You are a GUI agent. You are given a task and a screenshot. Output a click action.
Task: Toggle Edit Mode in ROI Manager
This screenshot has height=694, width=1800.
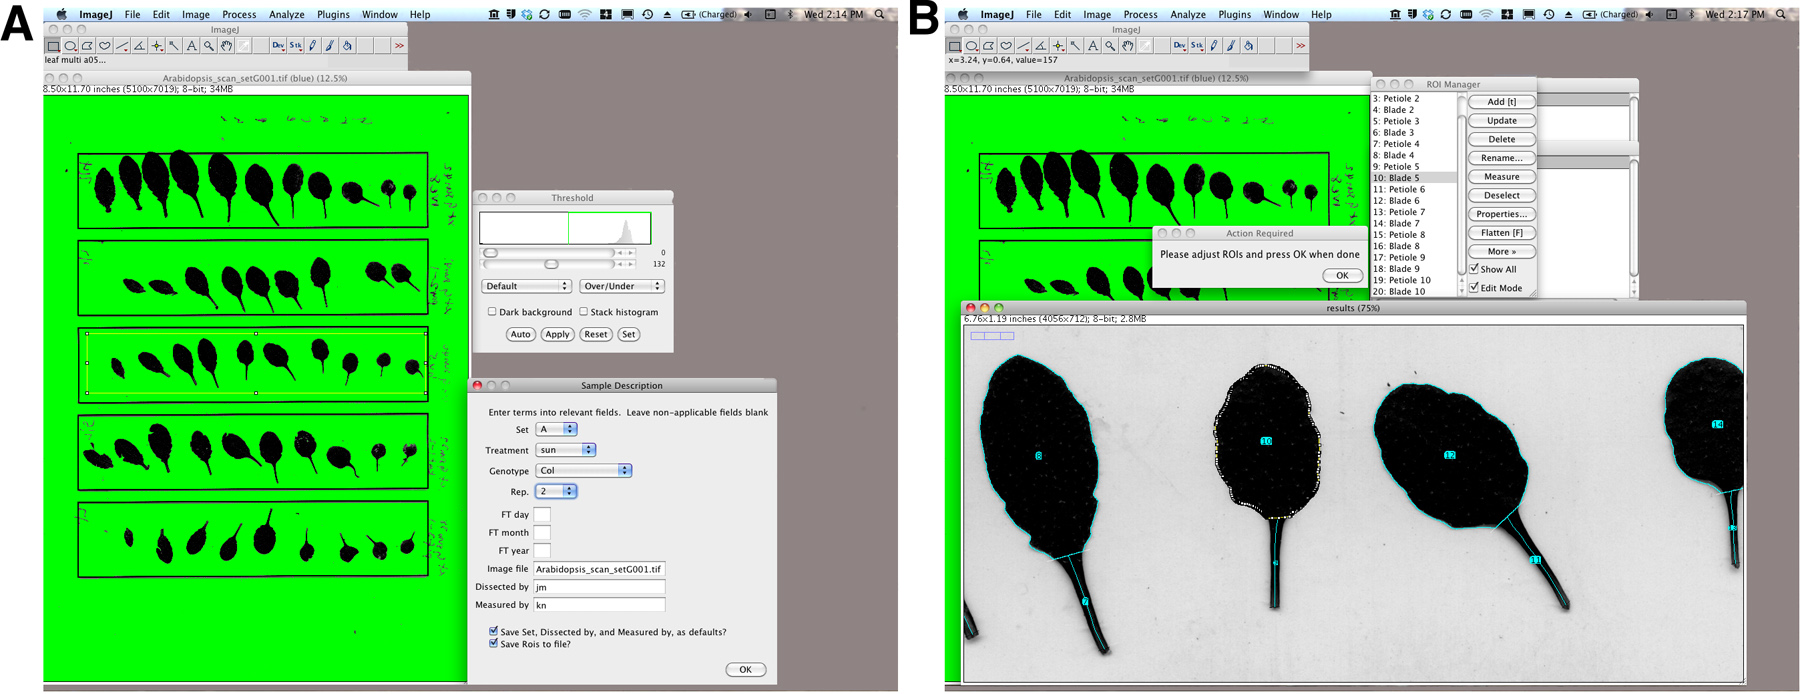click(x=1474, y=288)
